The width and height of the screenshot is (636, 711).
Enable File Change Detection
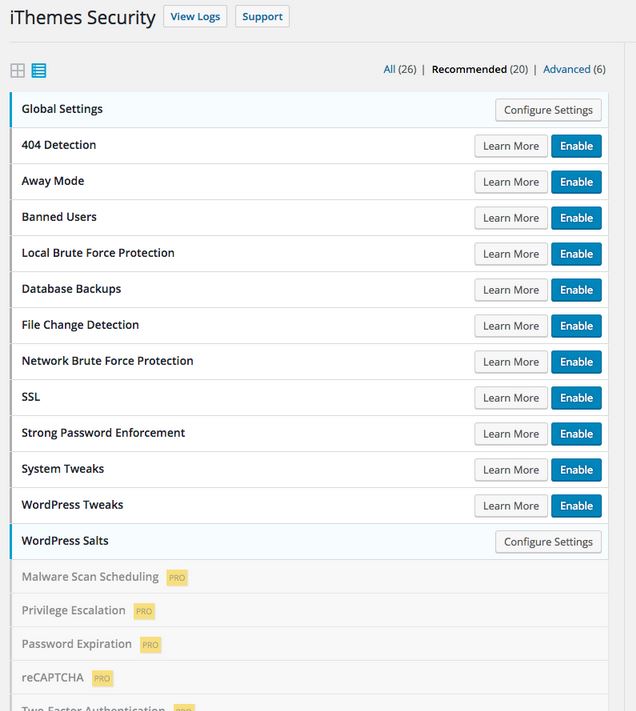click(x=576, y=326)
